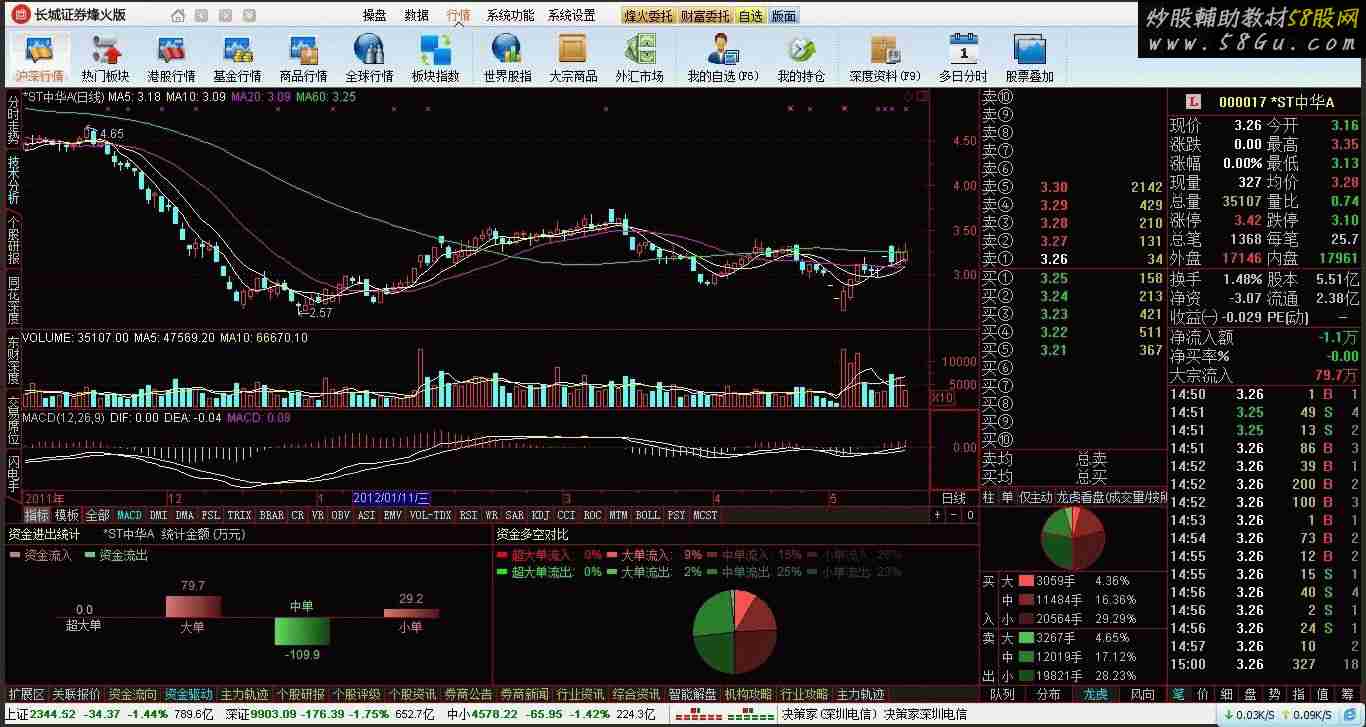This screenshot has height=727, width=1366.
Task: Select 个股研报 vertical side tab
Action: click(13, 240)
